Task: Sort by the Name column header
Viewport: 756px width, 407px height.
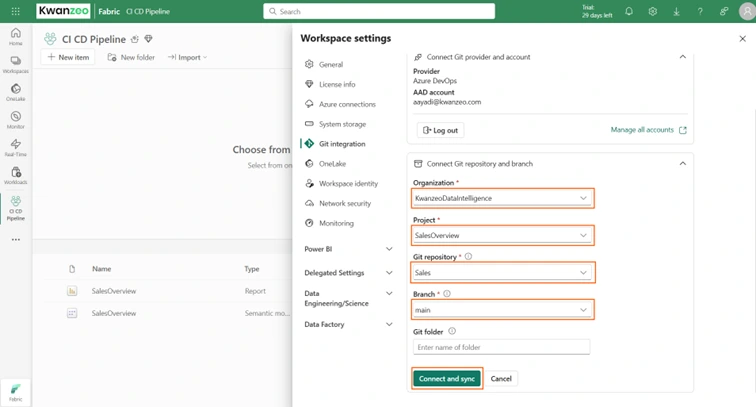Action: point(102,269)
